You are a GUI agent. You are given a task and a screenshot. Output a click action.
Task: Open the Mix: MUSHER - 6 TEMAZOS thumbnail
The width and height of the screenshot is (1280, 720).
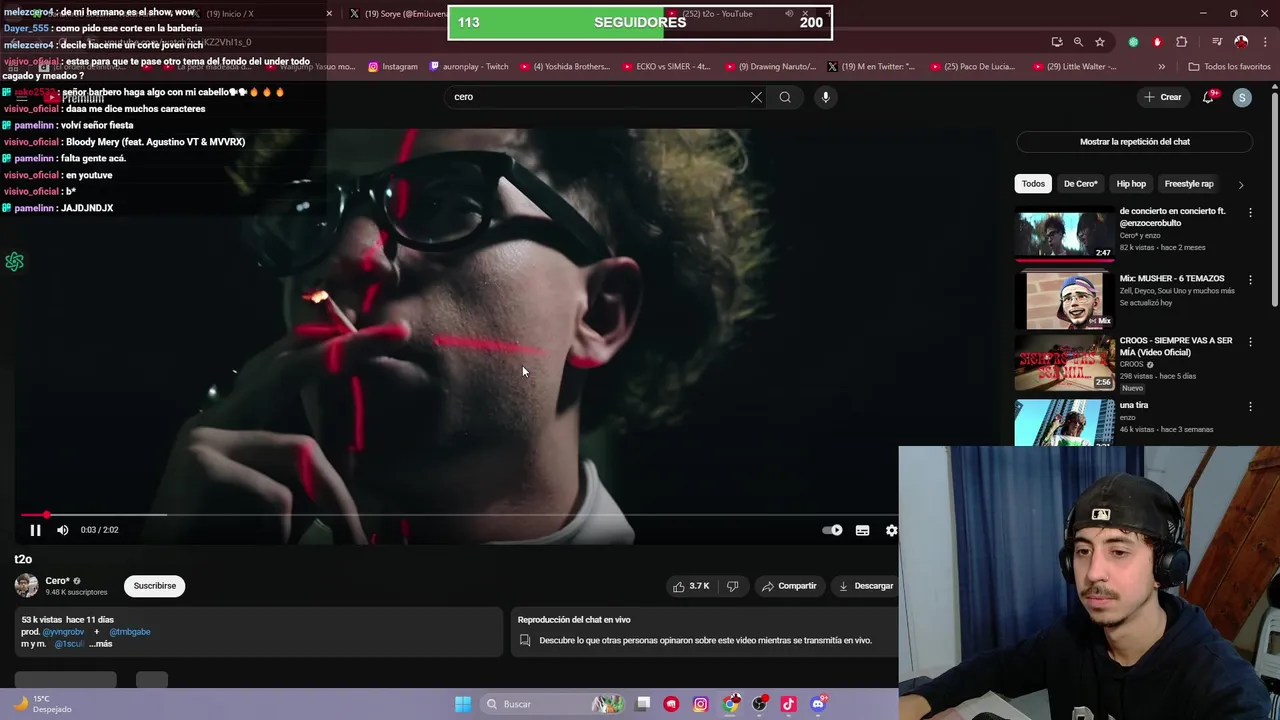1064,300
